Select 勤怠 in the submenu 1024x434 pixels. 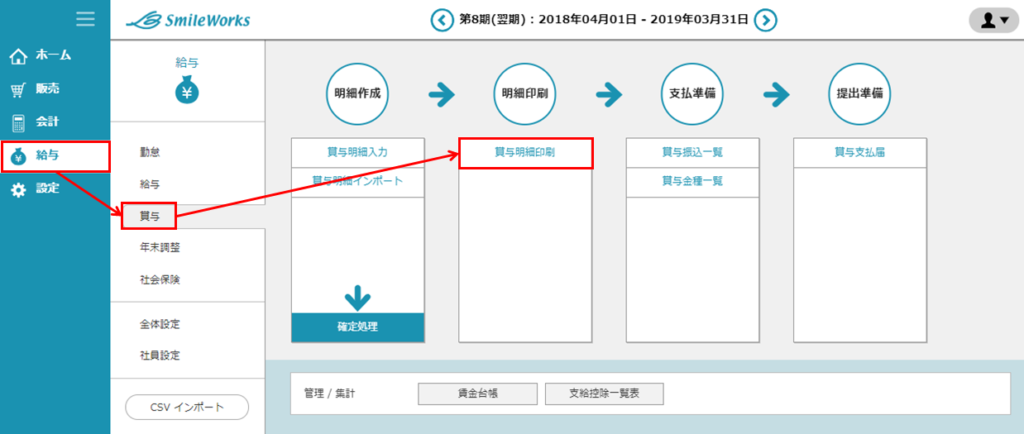pyautogui.click(x=150, y=152)
